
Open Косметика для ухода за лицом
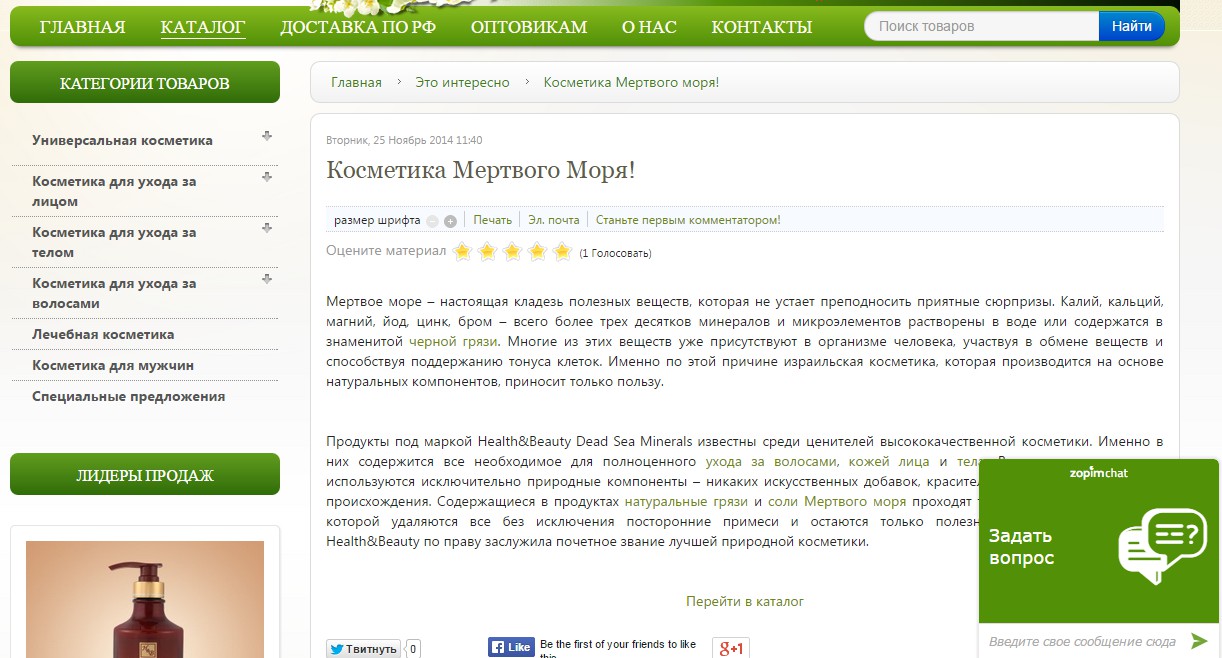click(114, 191)
